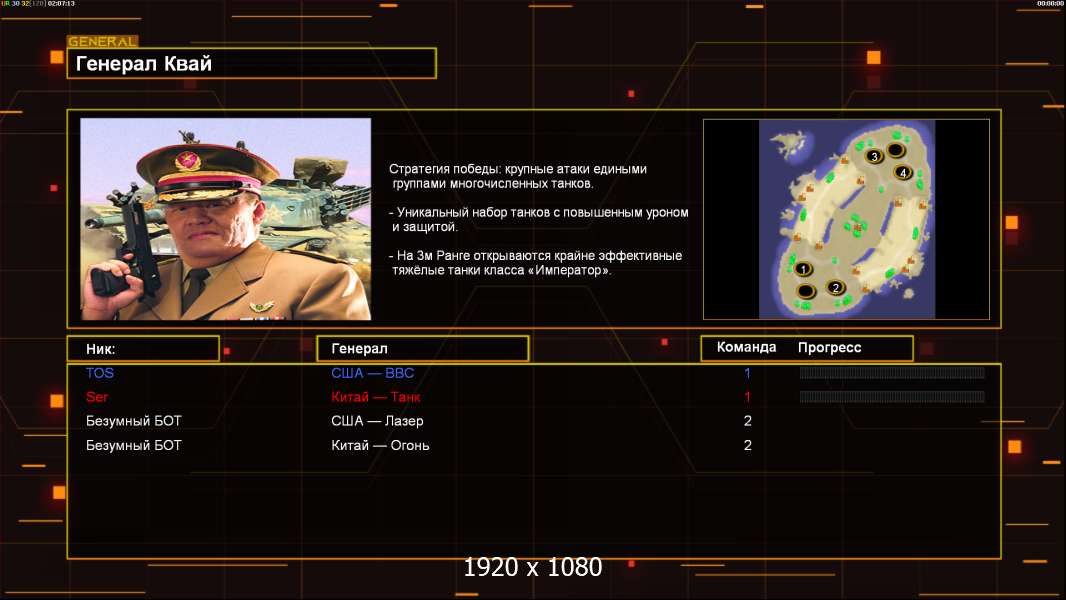Click the Безумный БОТ row with Китай — Огонь
Viewport: 1066px width, 600px height.
pyautogui.click(x=534, y=446)
